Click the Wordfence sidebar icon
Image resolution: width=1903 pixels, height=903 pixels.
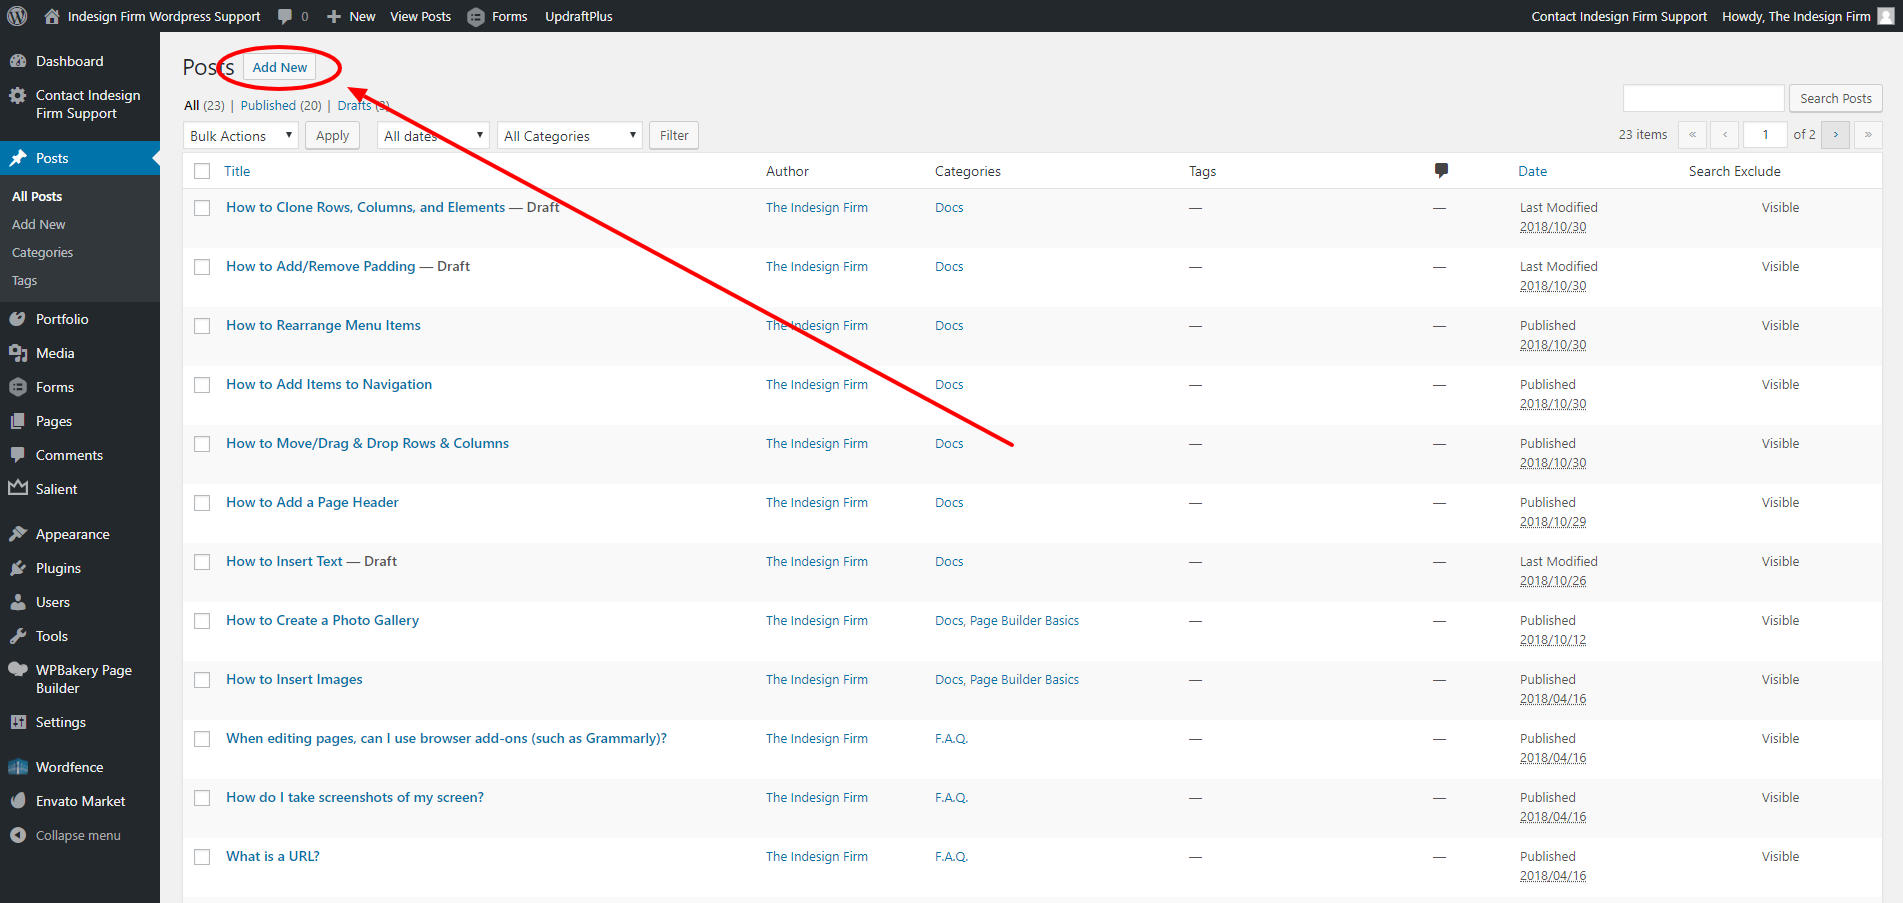click(18, 767)
